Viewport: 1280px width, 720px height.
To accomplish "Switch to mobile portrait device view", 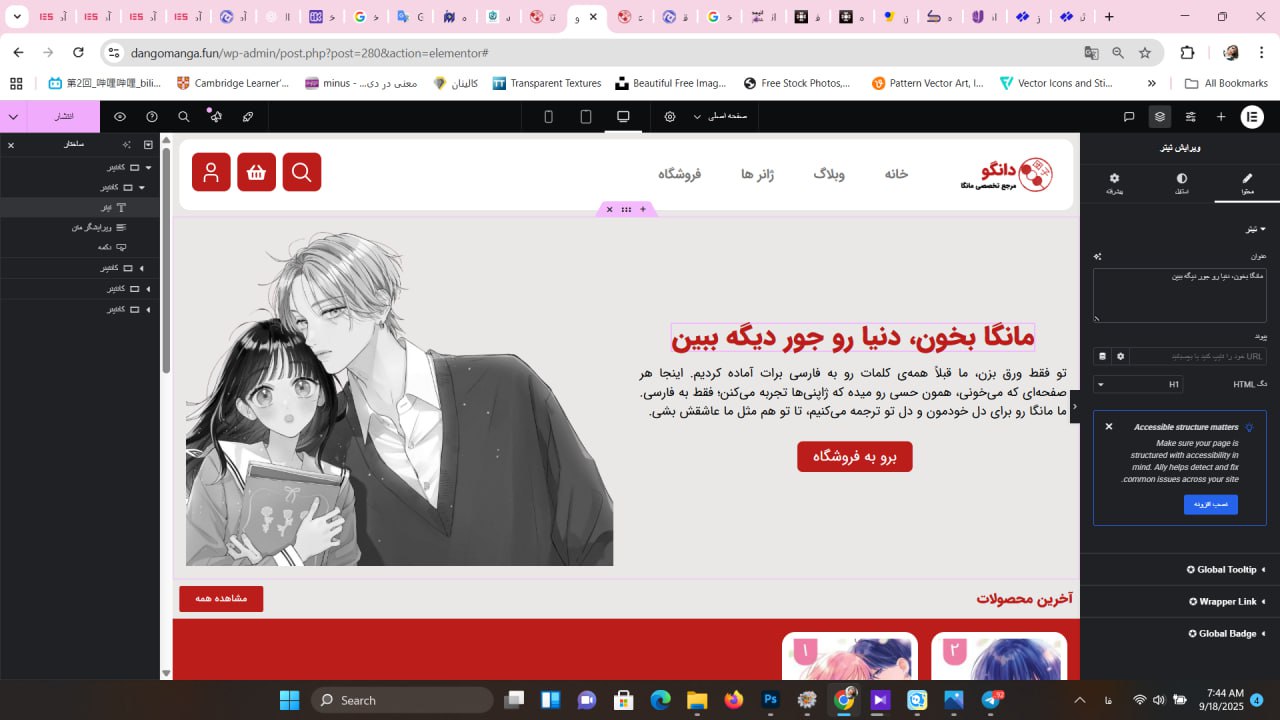I will click(x=548, y=117).
